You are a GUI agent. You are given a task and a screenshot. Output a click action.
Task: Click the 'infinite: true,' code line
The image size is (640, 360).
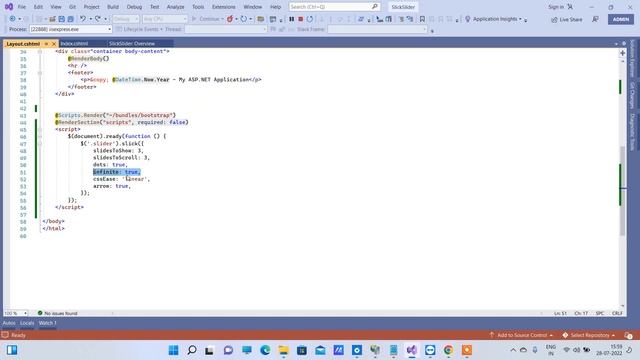[x=117, y=172]
